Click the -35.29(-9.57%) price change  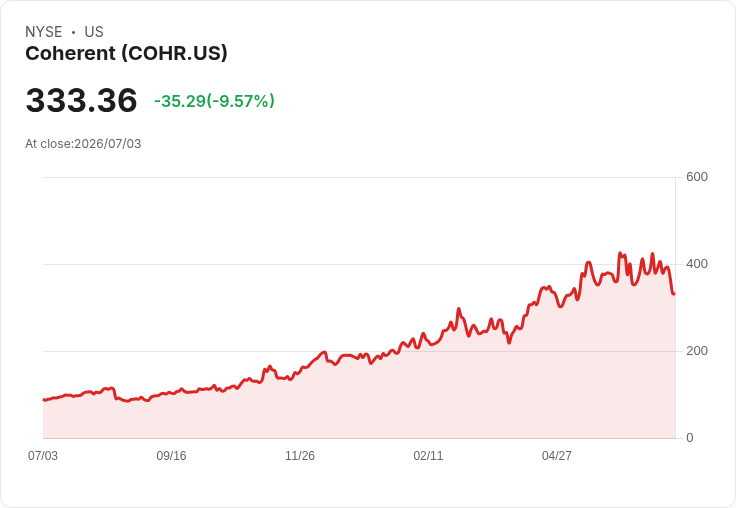click(215, 101)
